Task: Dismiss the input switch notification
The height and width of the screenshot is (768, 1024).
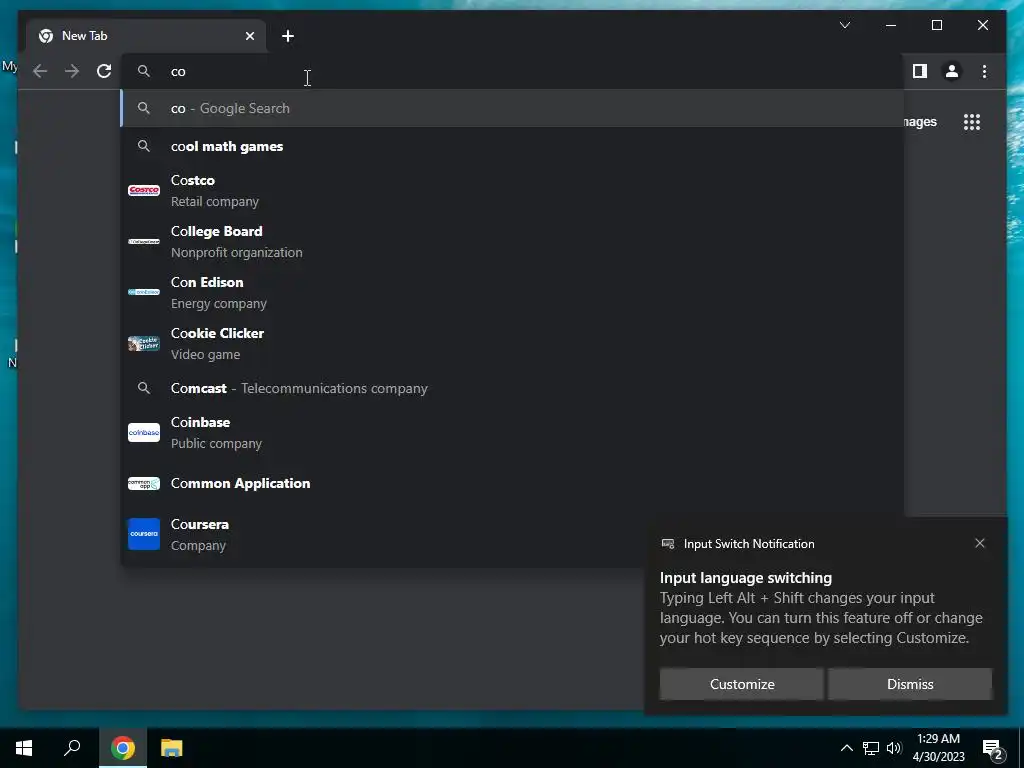Action: click(x=910, y=684)
